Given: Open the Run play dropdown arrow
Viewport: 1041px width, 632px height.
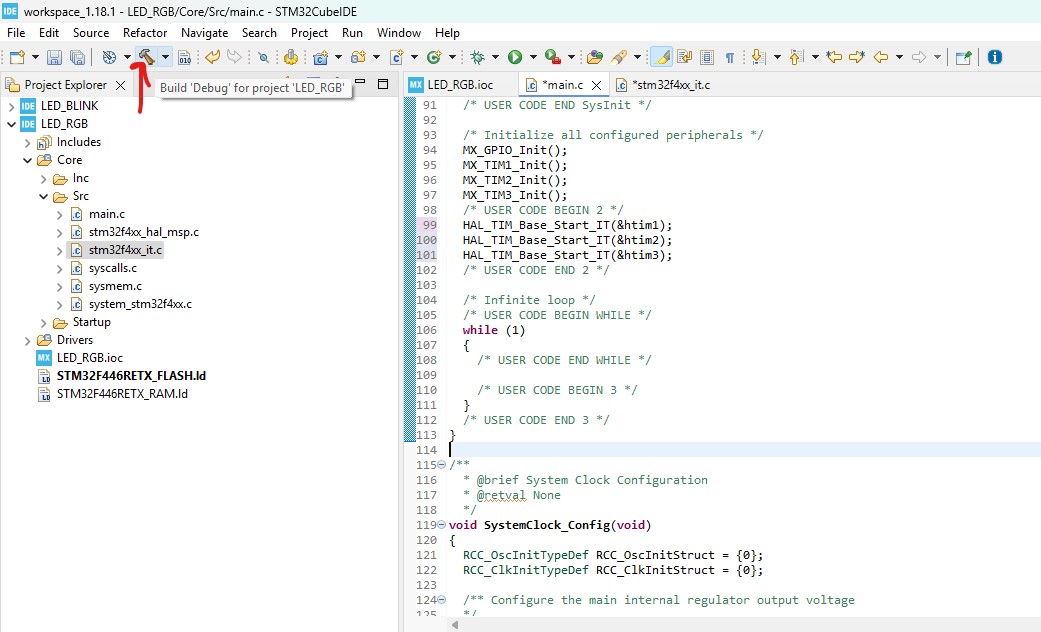Looking at the screenshot, I should 532,57.
